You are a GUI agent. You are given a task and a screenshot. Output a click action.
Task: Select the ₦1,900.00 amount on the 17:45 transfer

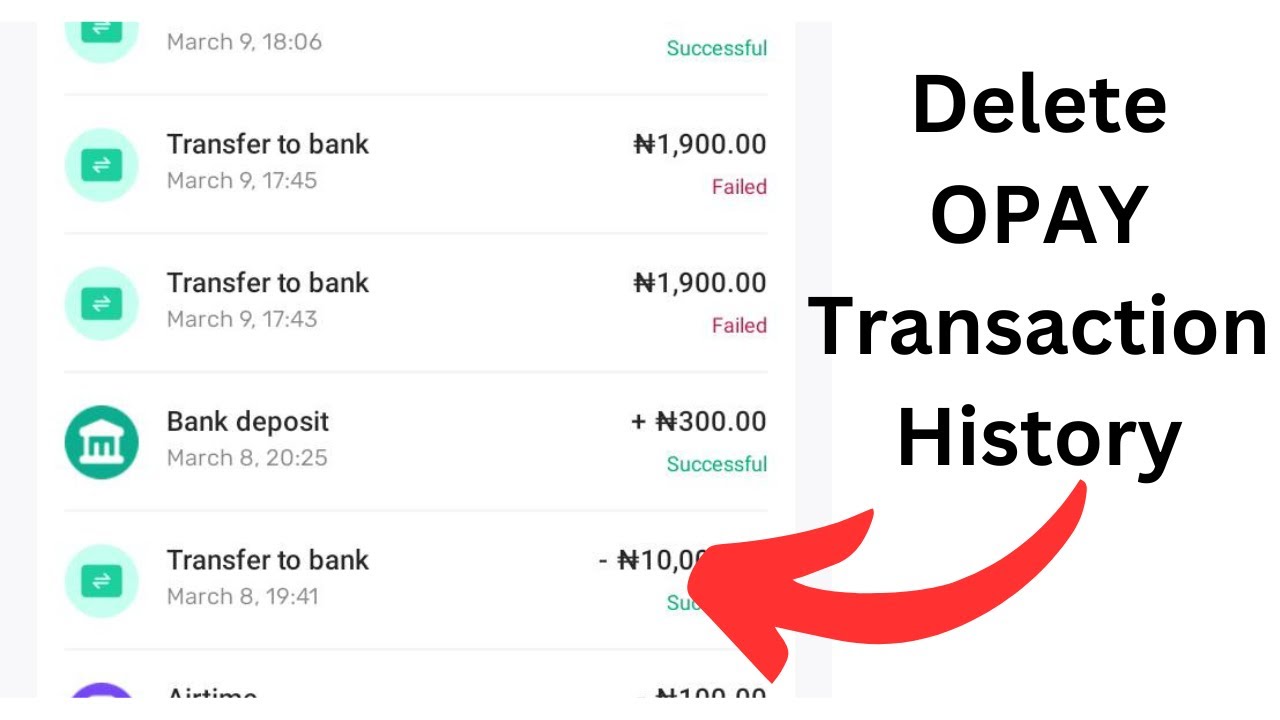(x=700, y=145)
